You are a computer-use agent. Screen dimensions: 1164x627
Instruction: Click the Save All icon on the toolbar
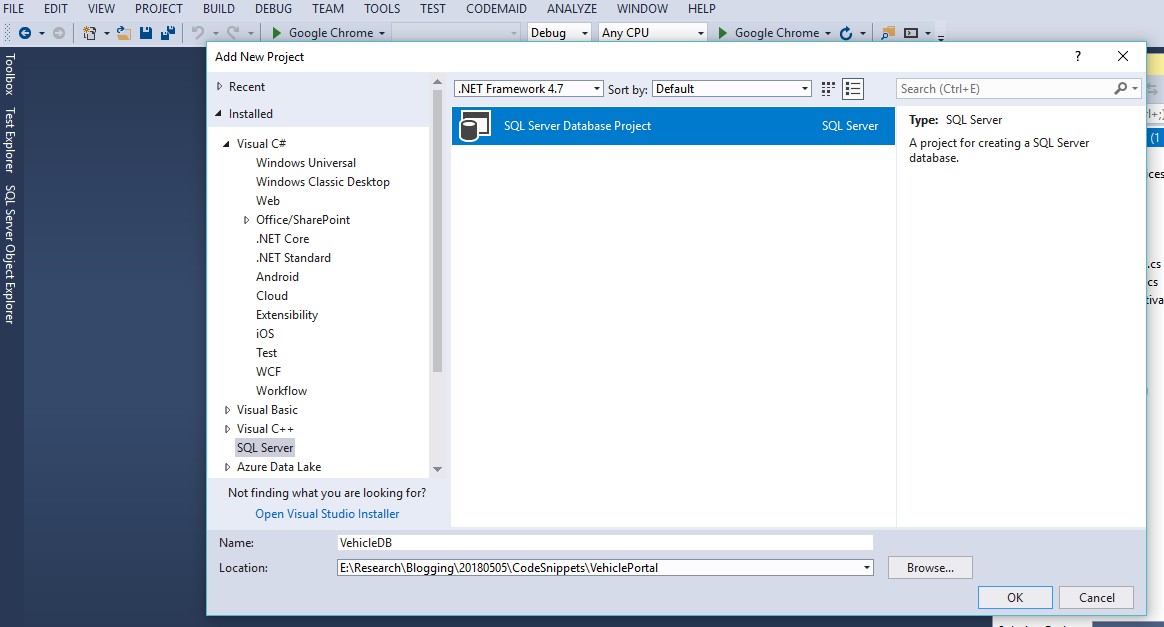pyautogui.click(x=170, y=32)
